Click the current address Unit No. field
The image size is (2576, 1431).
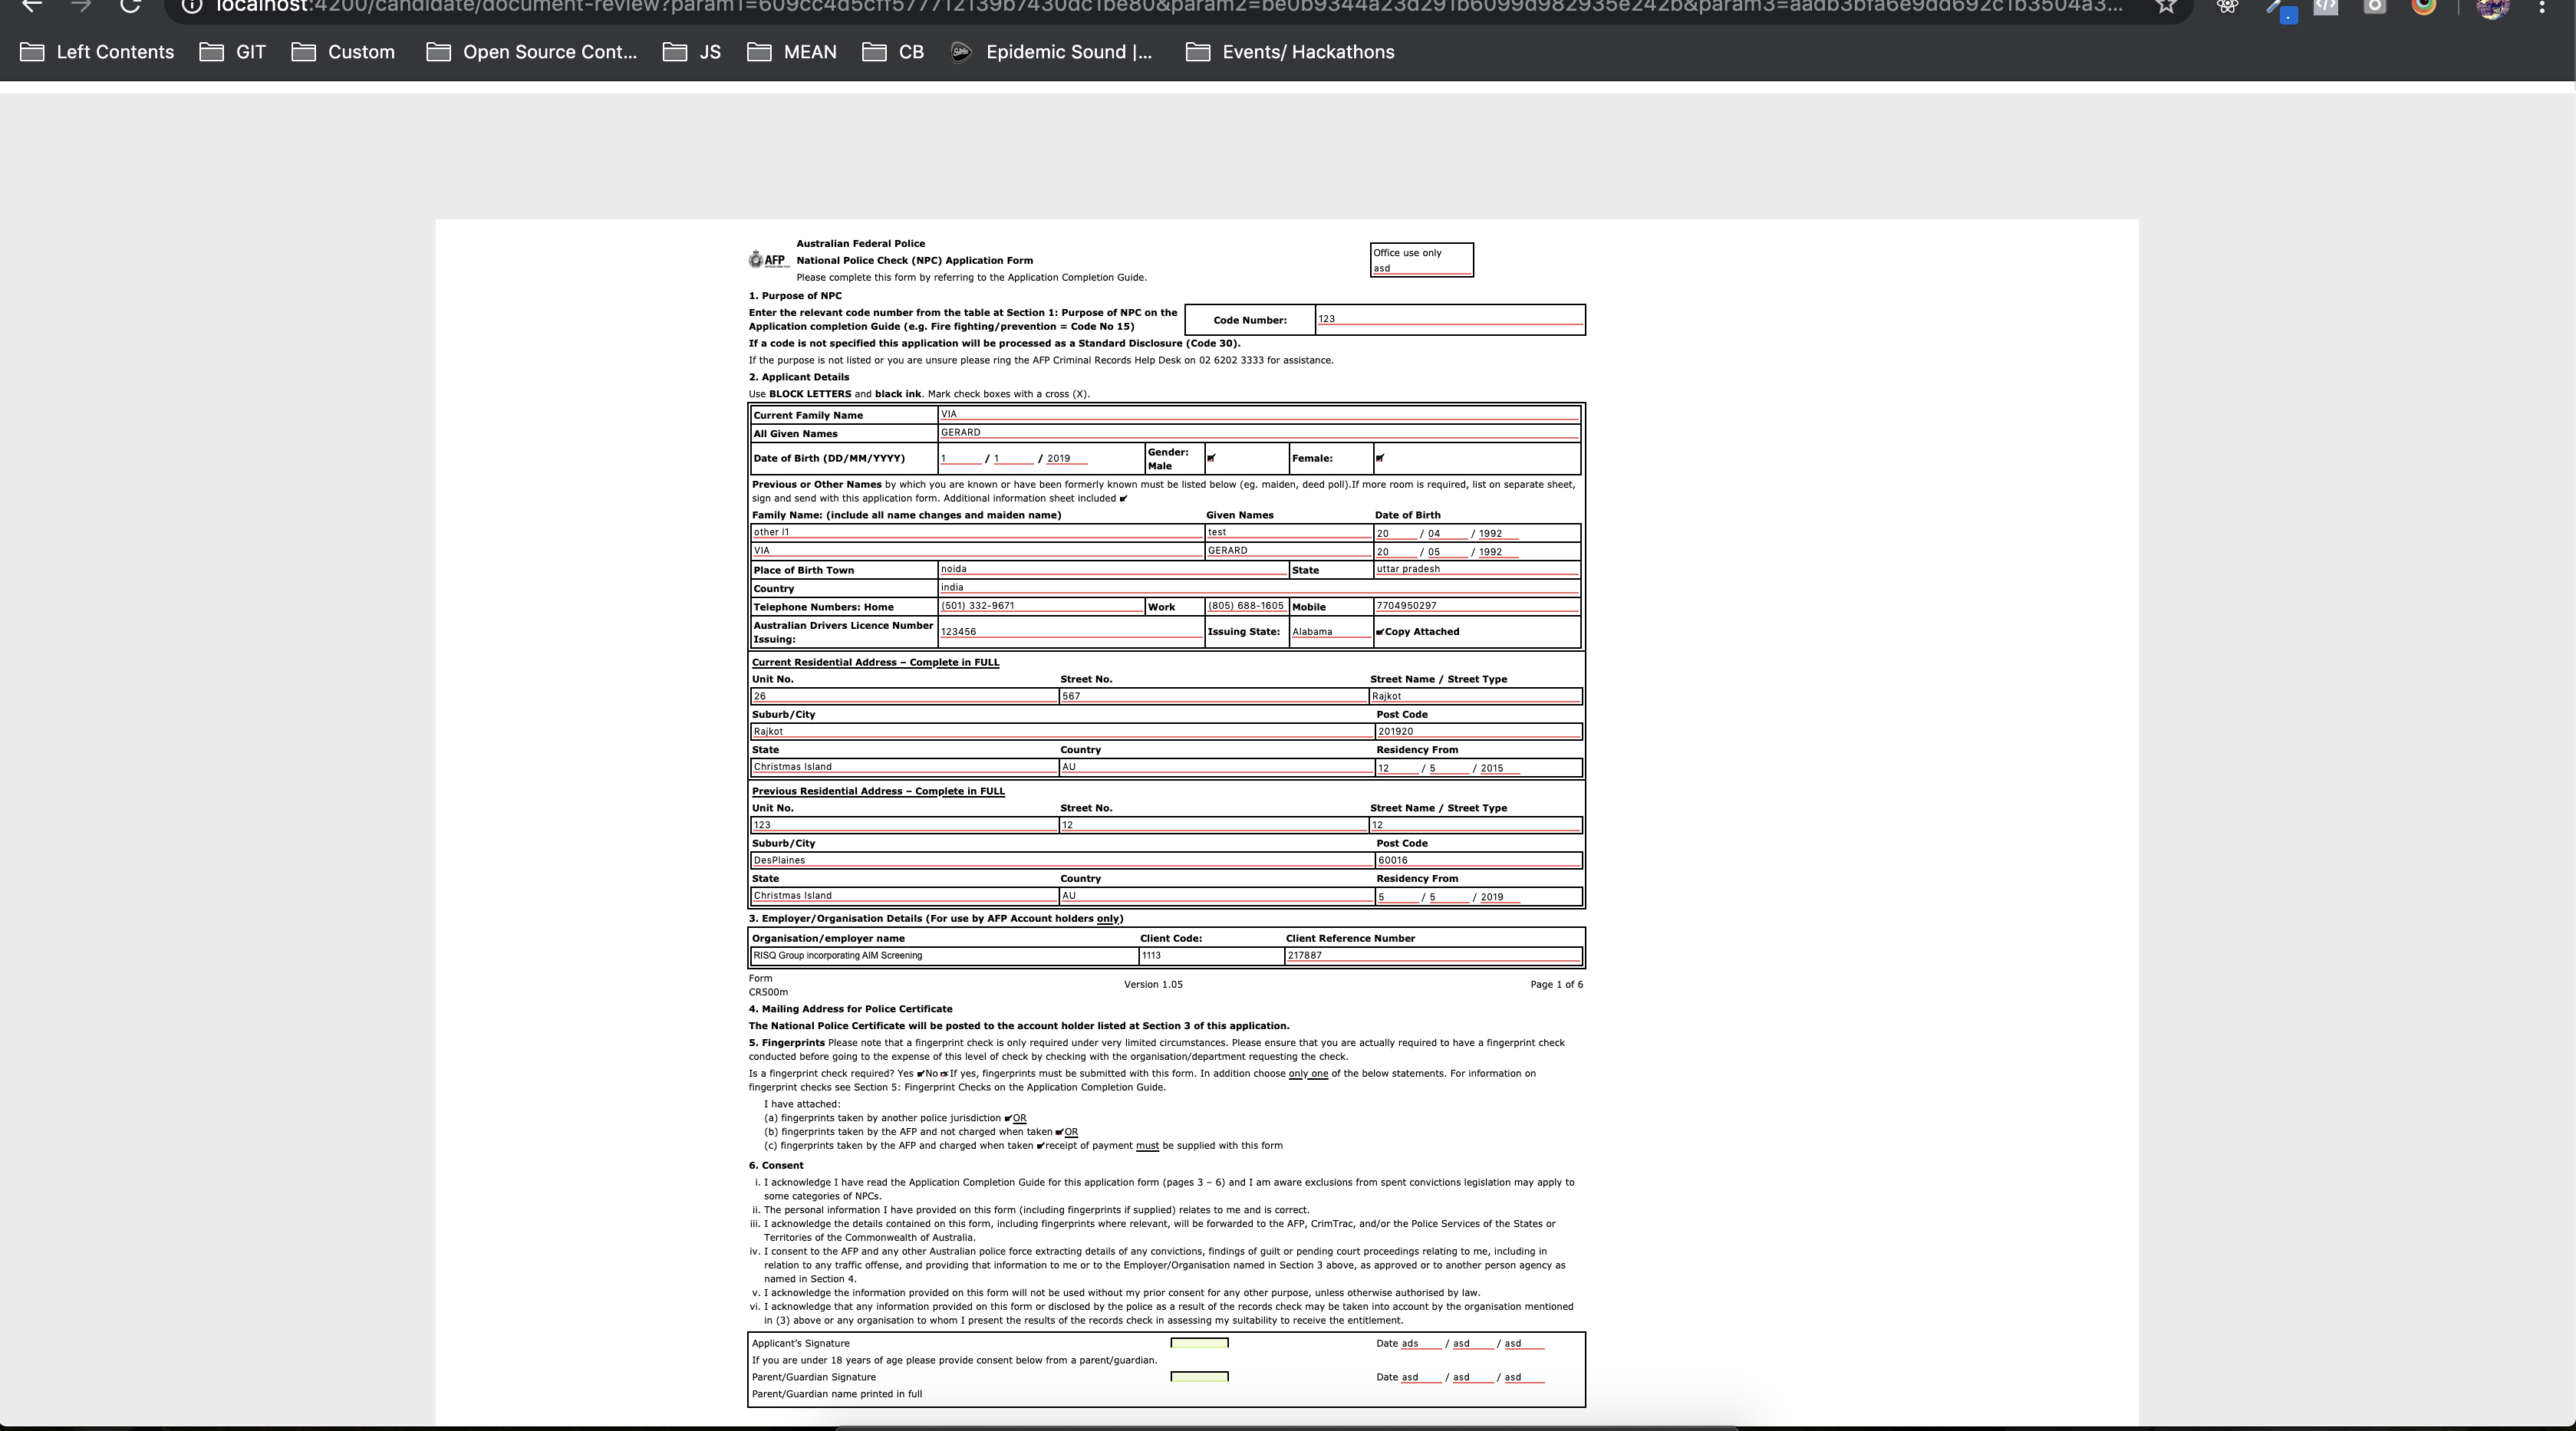tap(904, 696)
